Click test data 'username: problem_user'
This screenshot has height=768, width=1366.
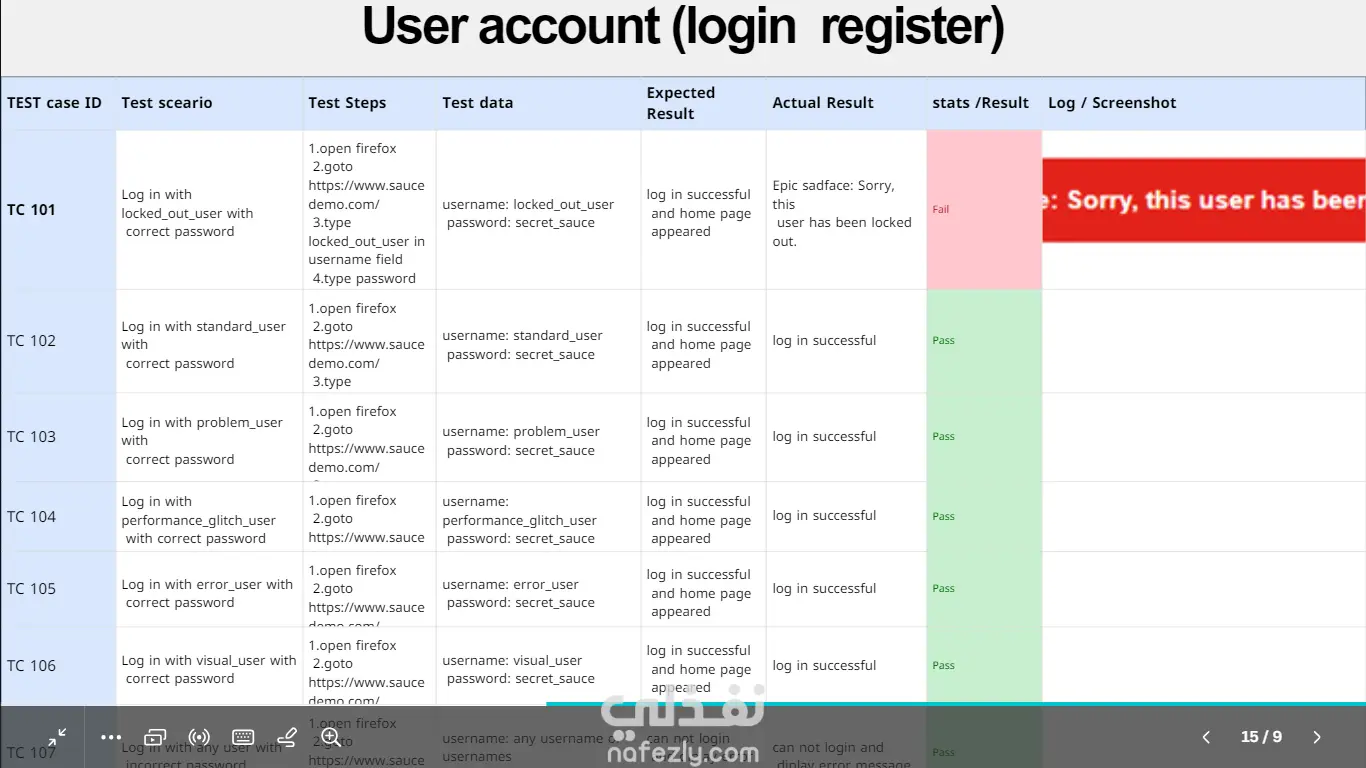pyautogui.click(x=521, y=432)
